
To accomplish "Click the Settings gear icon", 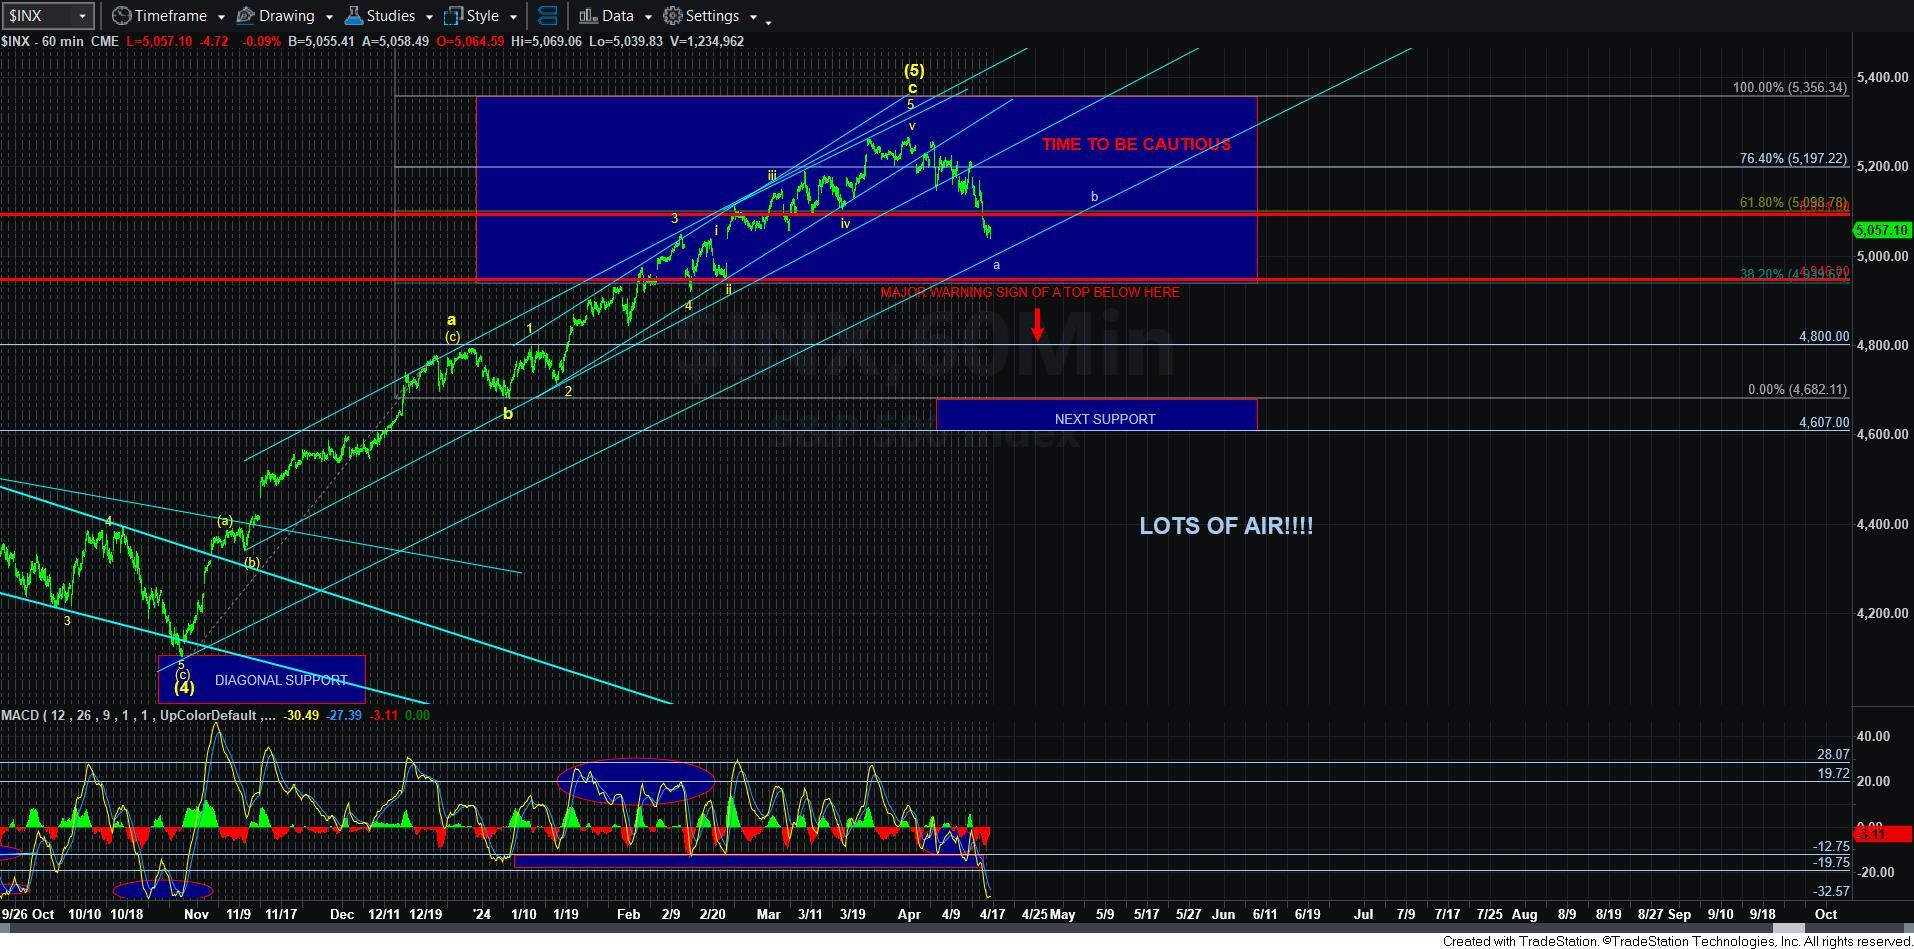I will pos(673,16).
